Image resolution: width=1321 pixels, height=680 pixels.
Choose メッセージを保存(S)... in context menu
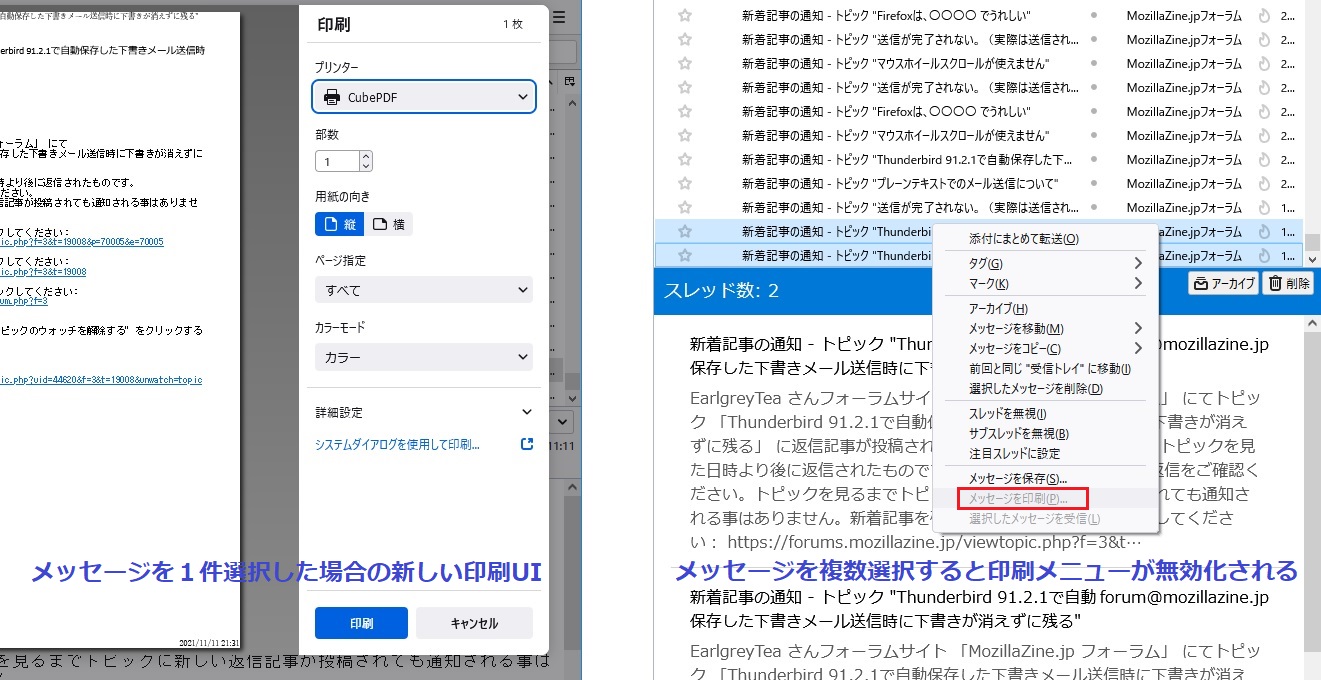point(1017,479)
